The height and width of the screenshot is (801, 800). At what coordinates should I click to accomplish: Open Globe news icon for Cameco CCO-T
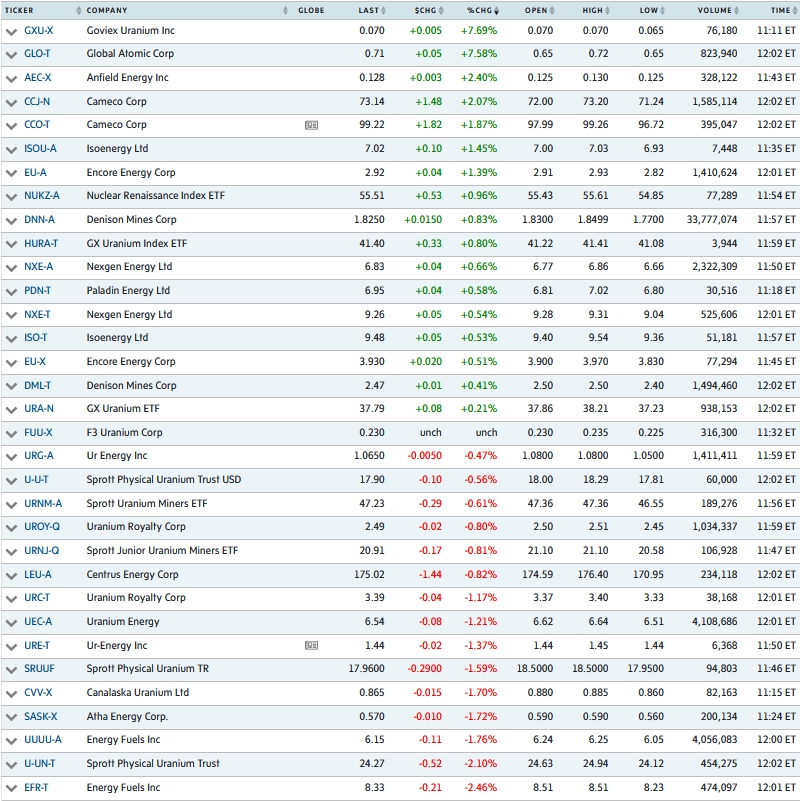[311, 125]
